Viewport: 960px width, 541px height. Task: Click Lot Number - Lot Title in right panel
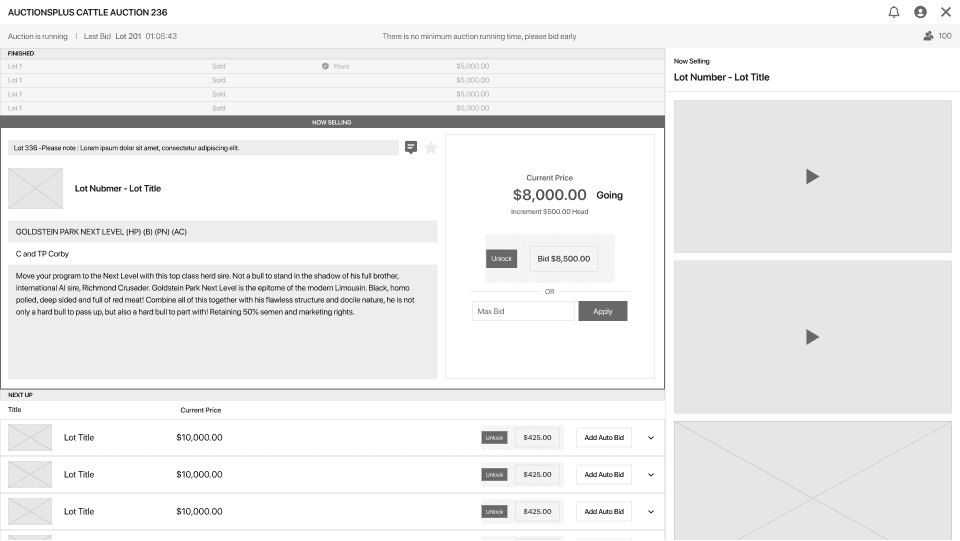point(721,77)
